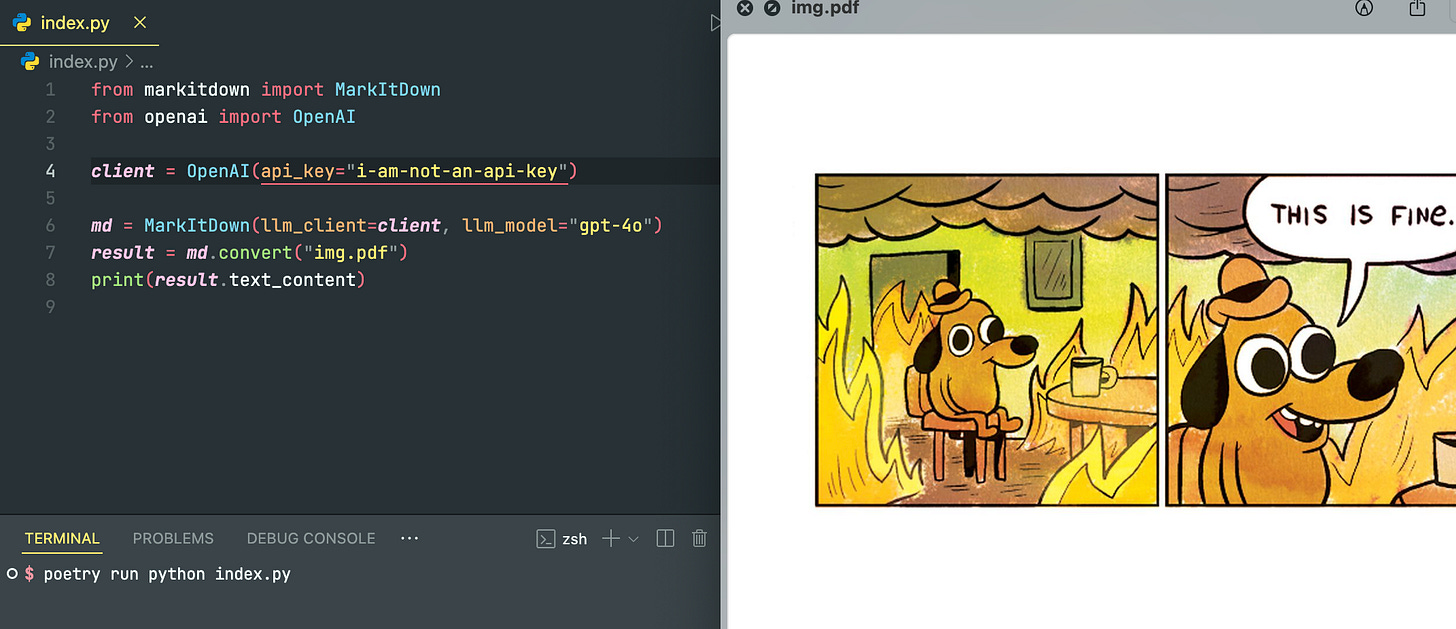Image resolution: width=1456 pixels, height=629 pixels.
Task: Click the Python icon on index.py tab
Action: (x=22, y=22)
